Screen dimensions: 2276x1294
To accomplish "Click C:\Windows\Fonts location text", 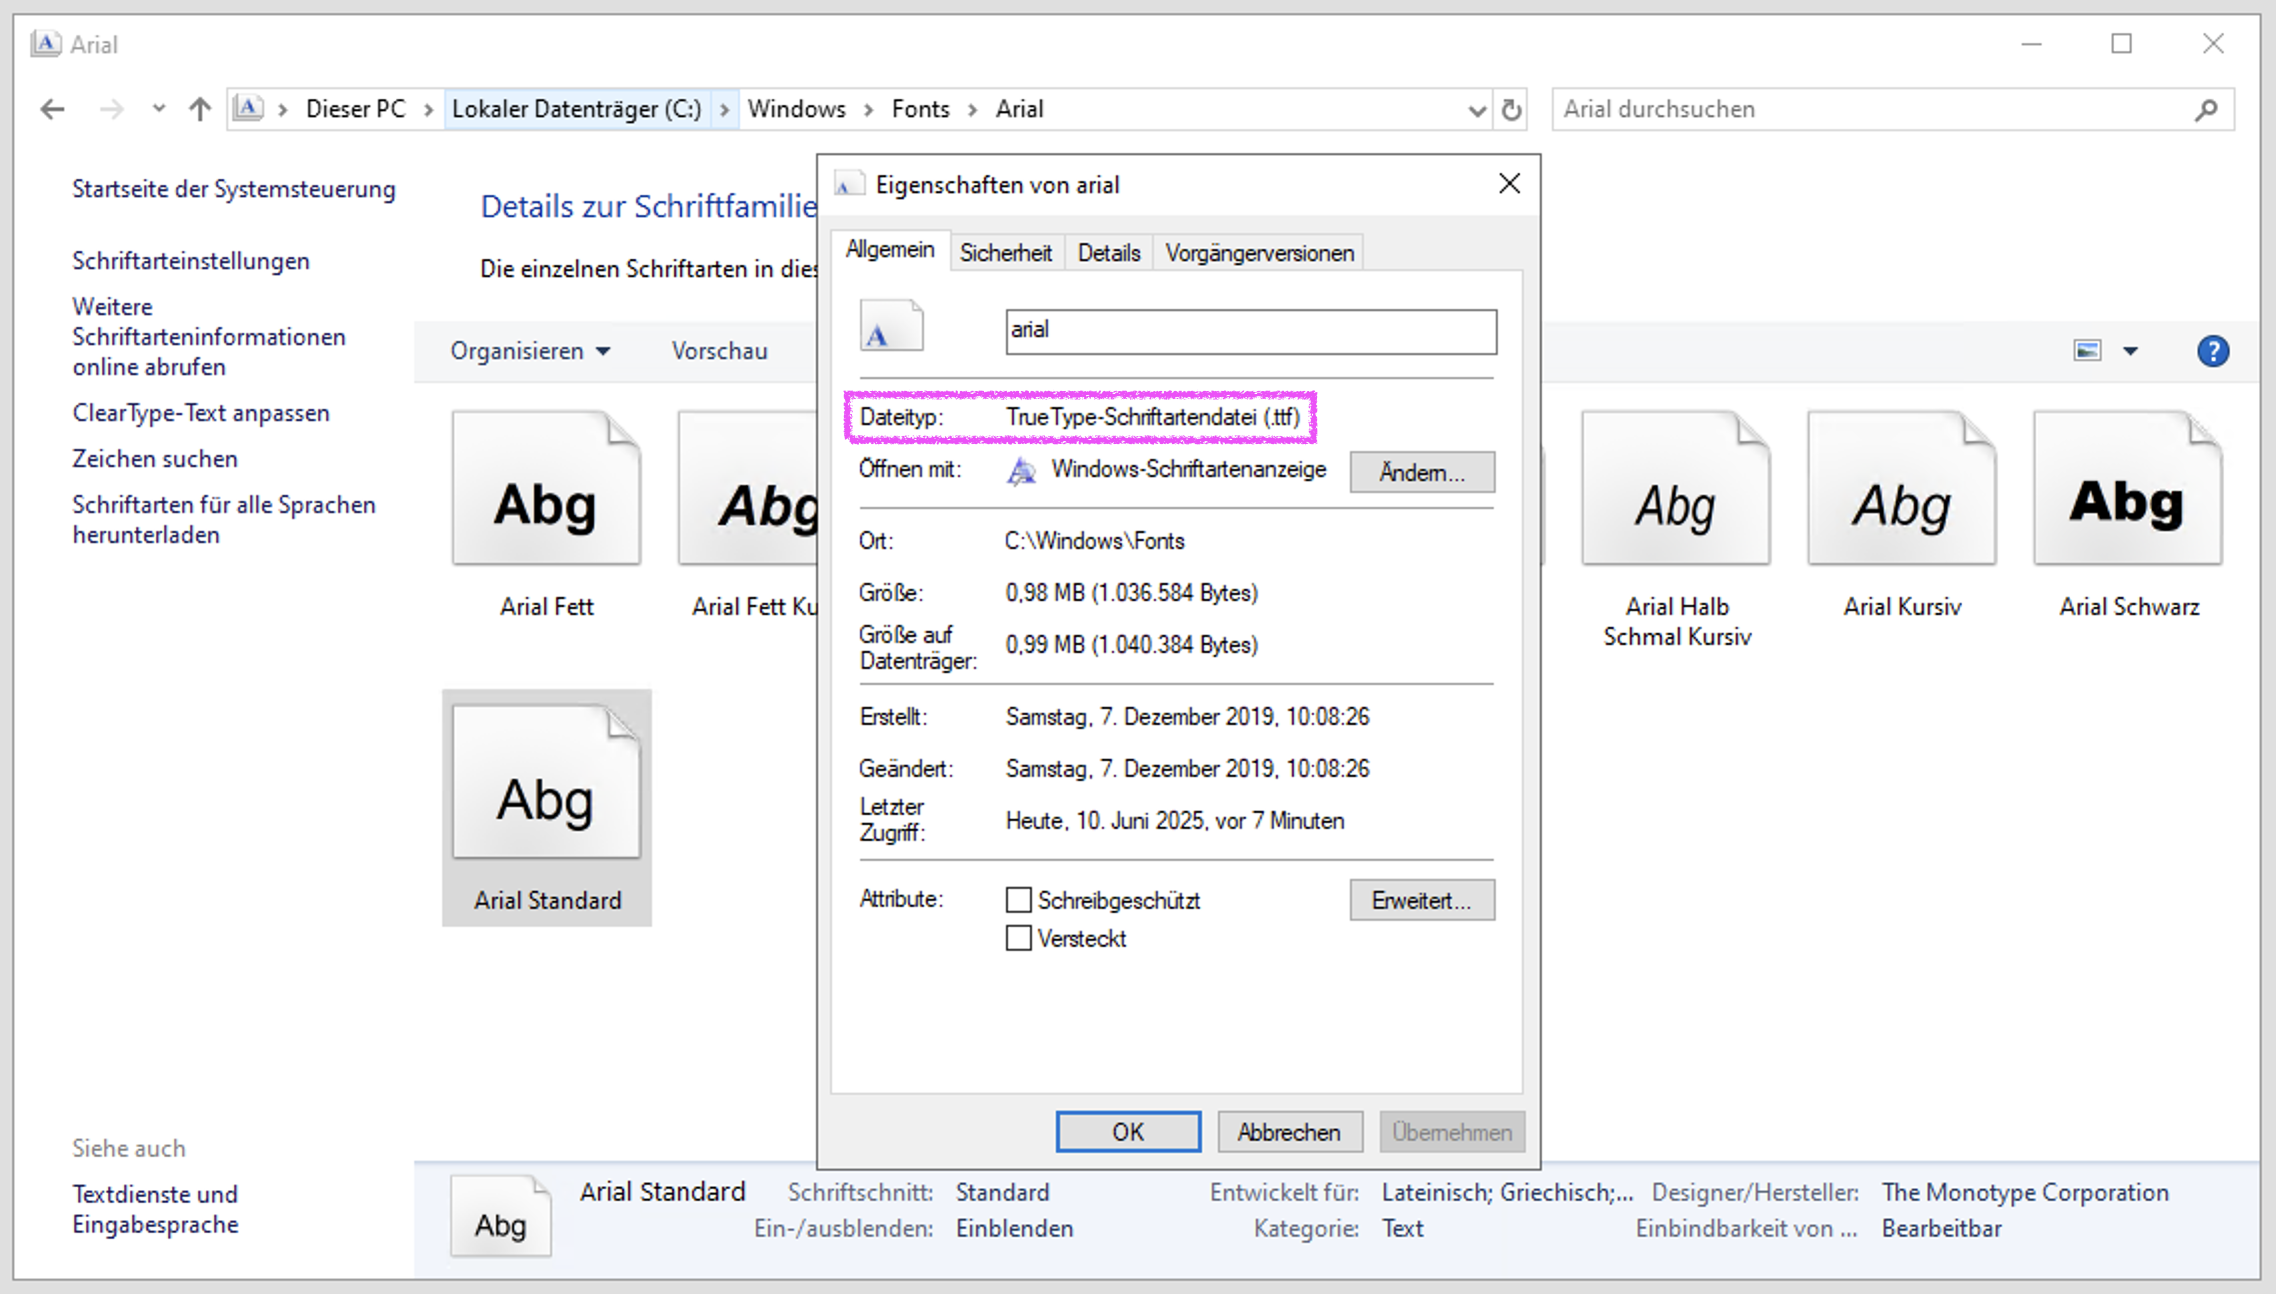I will click(x=1095, y=541).
